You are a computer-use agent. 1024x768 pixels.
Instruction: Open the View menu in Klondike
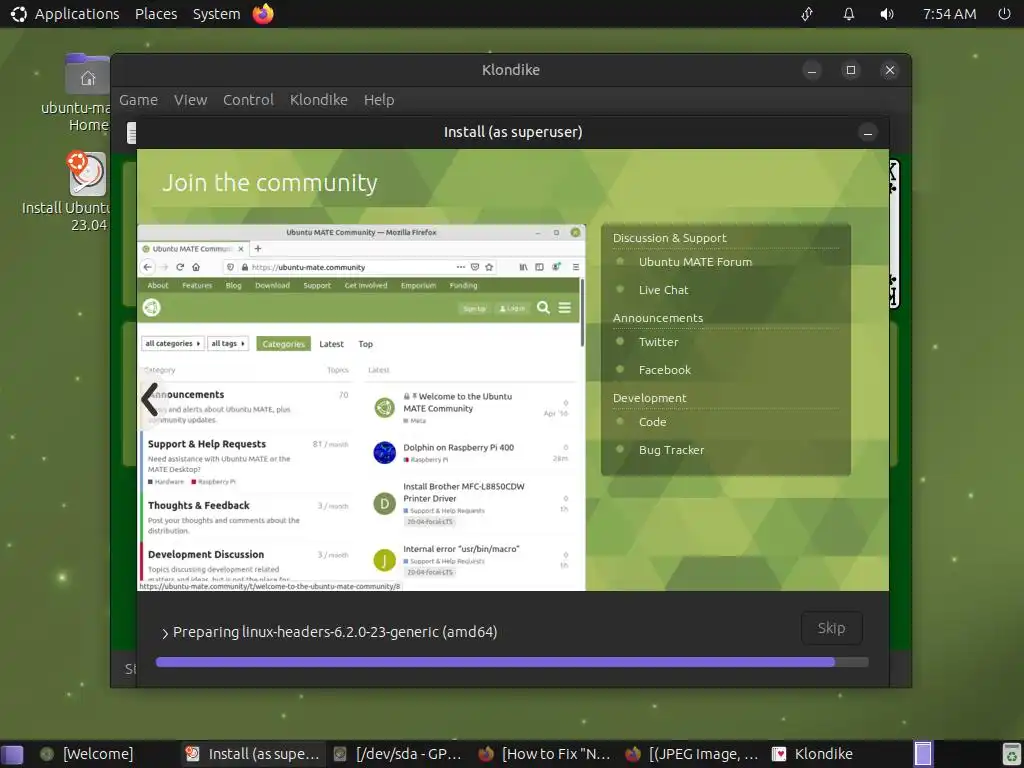pos(190,100)
